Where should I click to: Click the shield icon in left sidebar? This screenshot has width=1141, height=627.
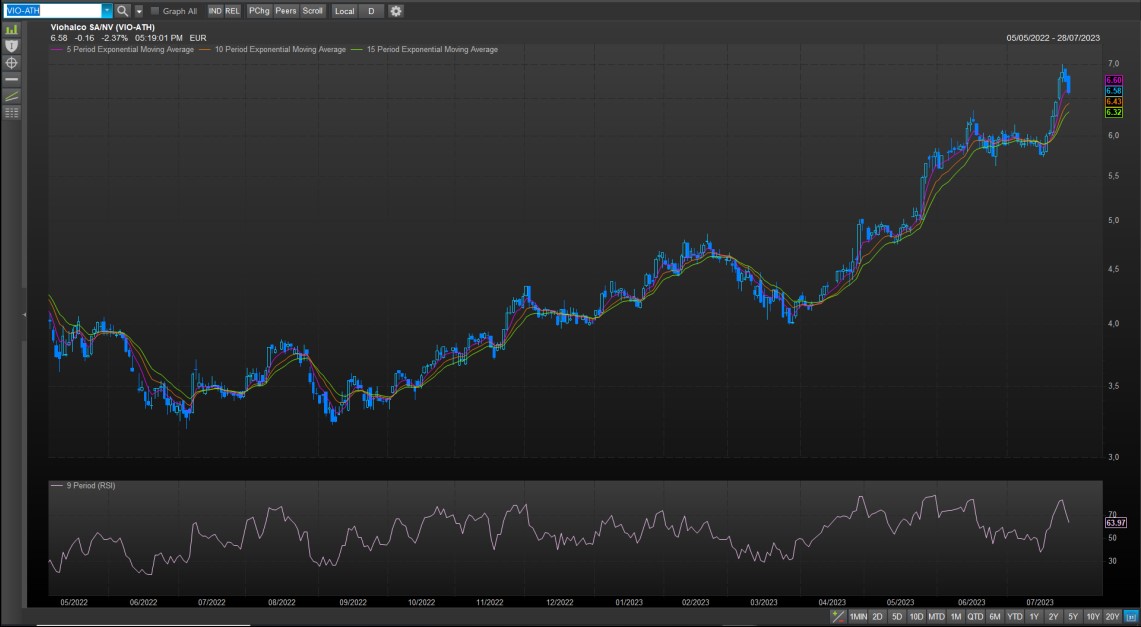12,46
